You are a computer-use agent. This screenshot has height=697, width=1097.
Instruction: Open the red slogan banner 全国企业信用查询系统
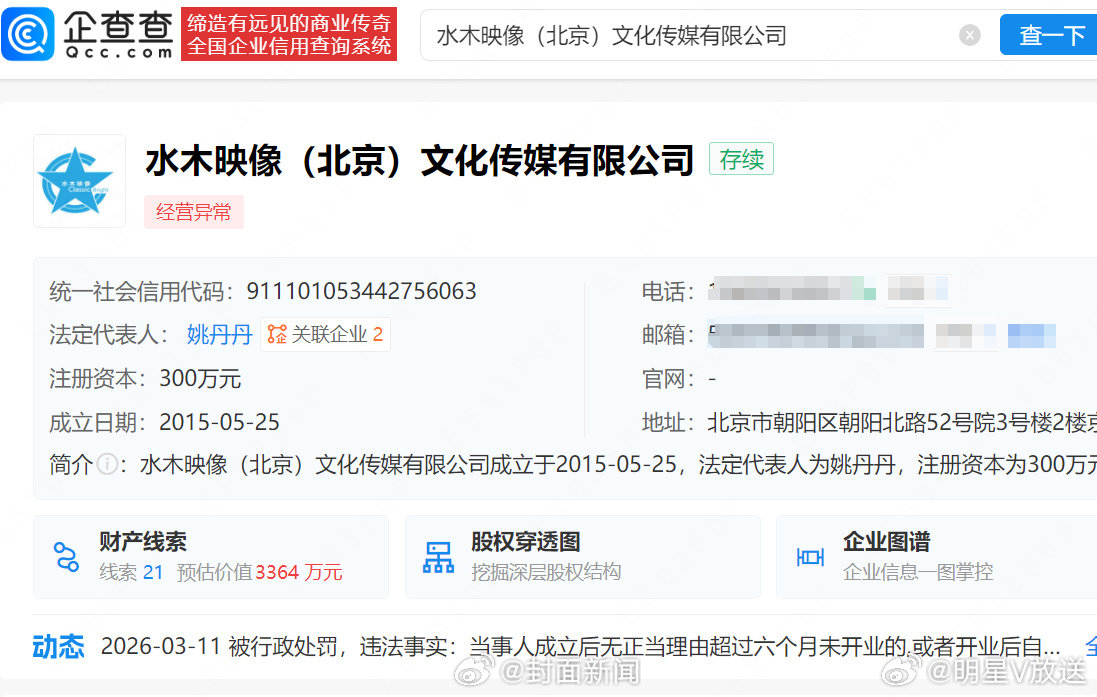(x=289, y=34)
